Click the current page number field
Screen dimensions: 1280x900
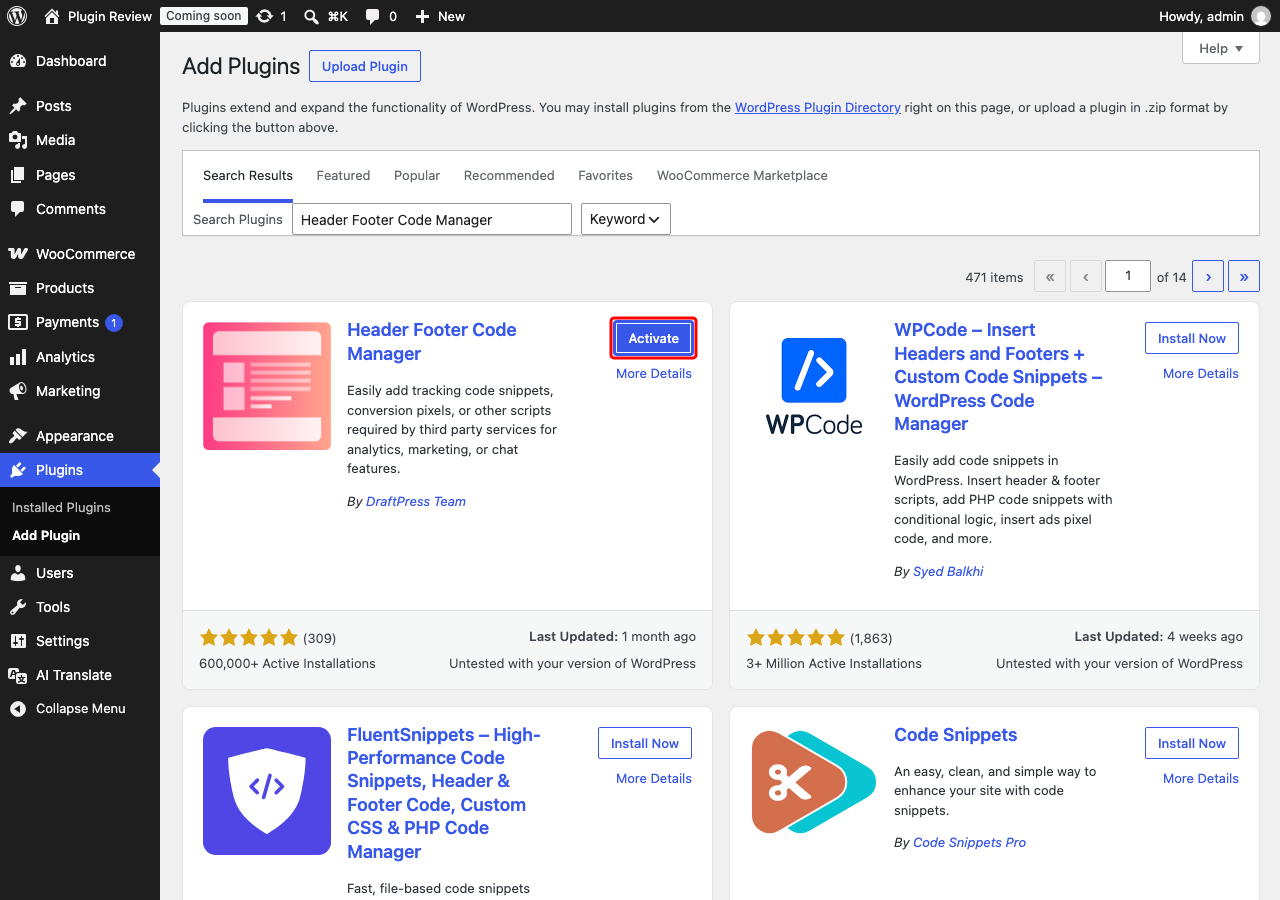1128,276
